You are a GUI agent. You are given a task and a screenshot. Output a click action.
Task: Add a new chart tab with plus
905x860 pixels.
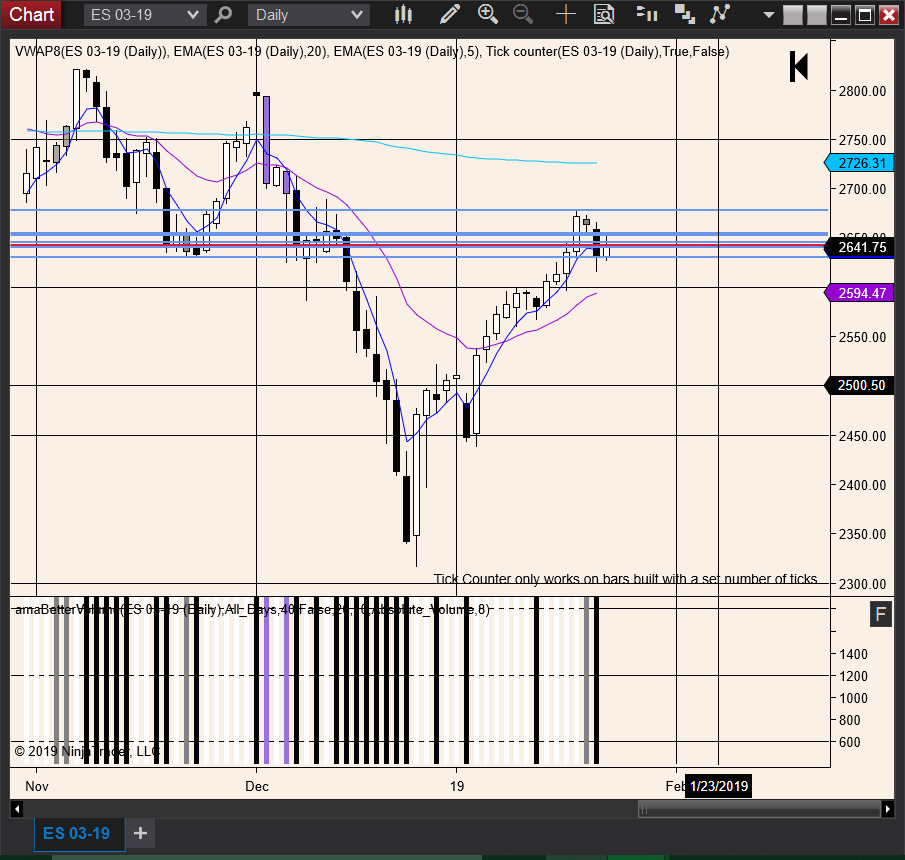(140, 833)
